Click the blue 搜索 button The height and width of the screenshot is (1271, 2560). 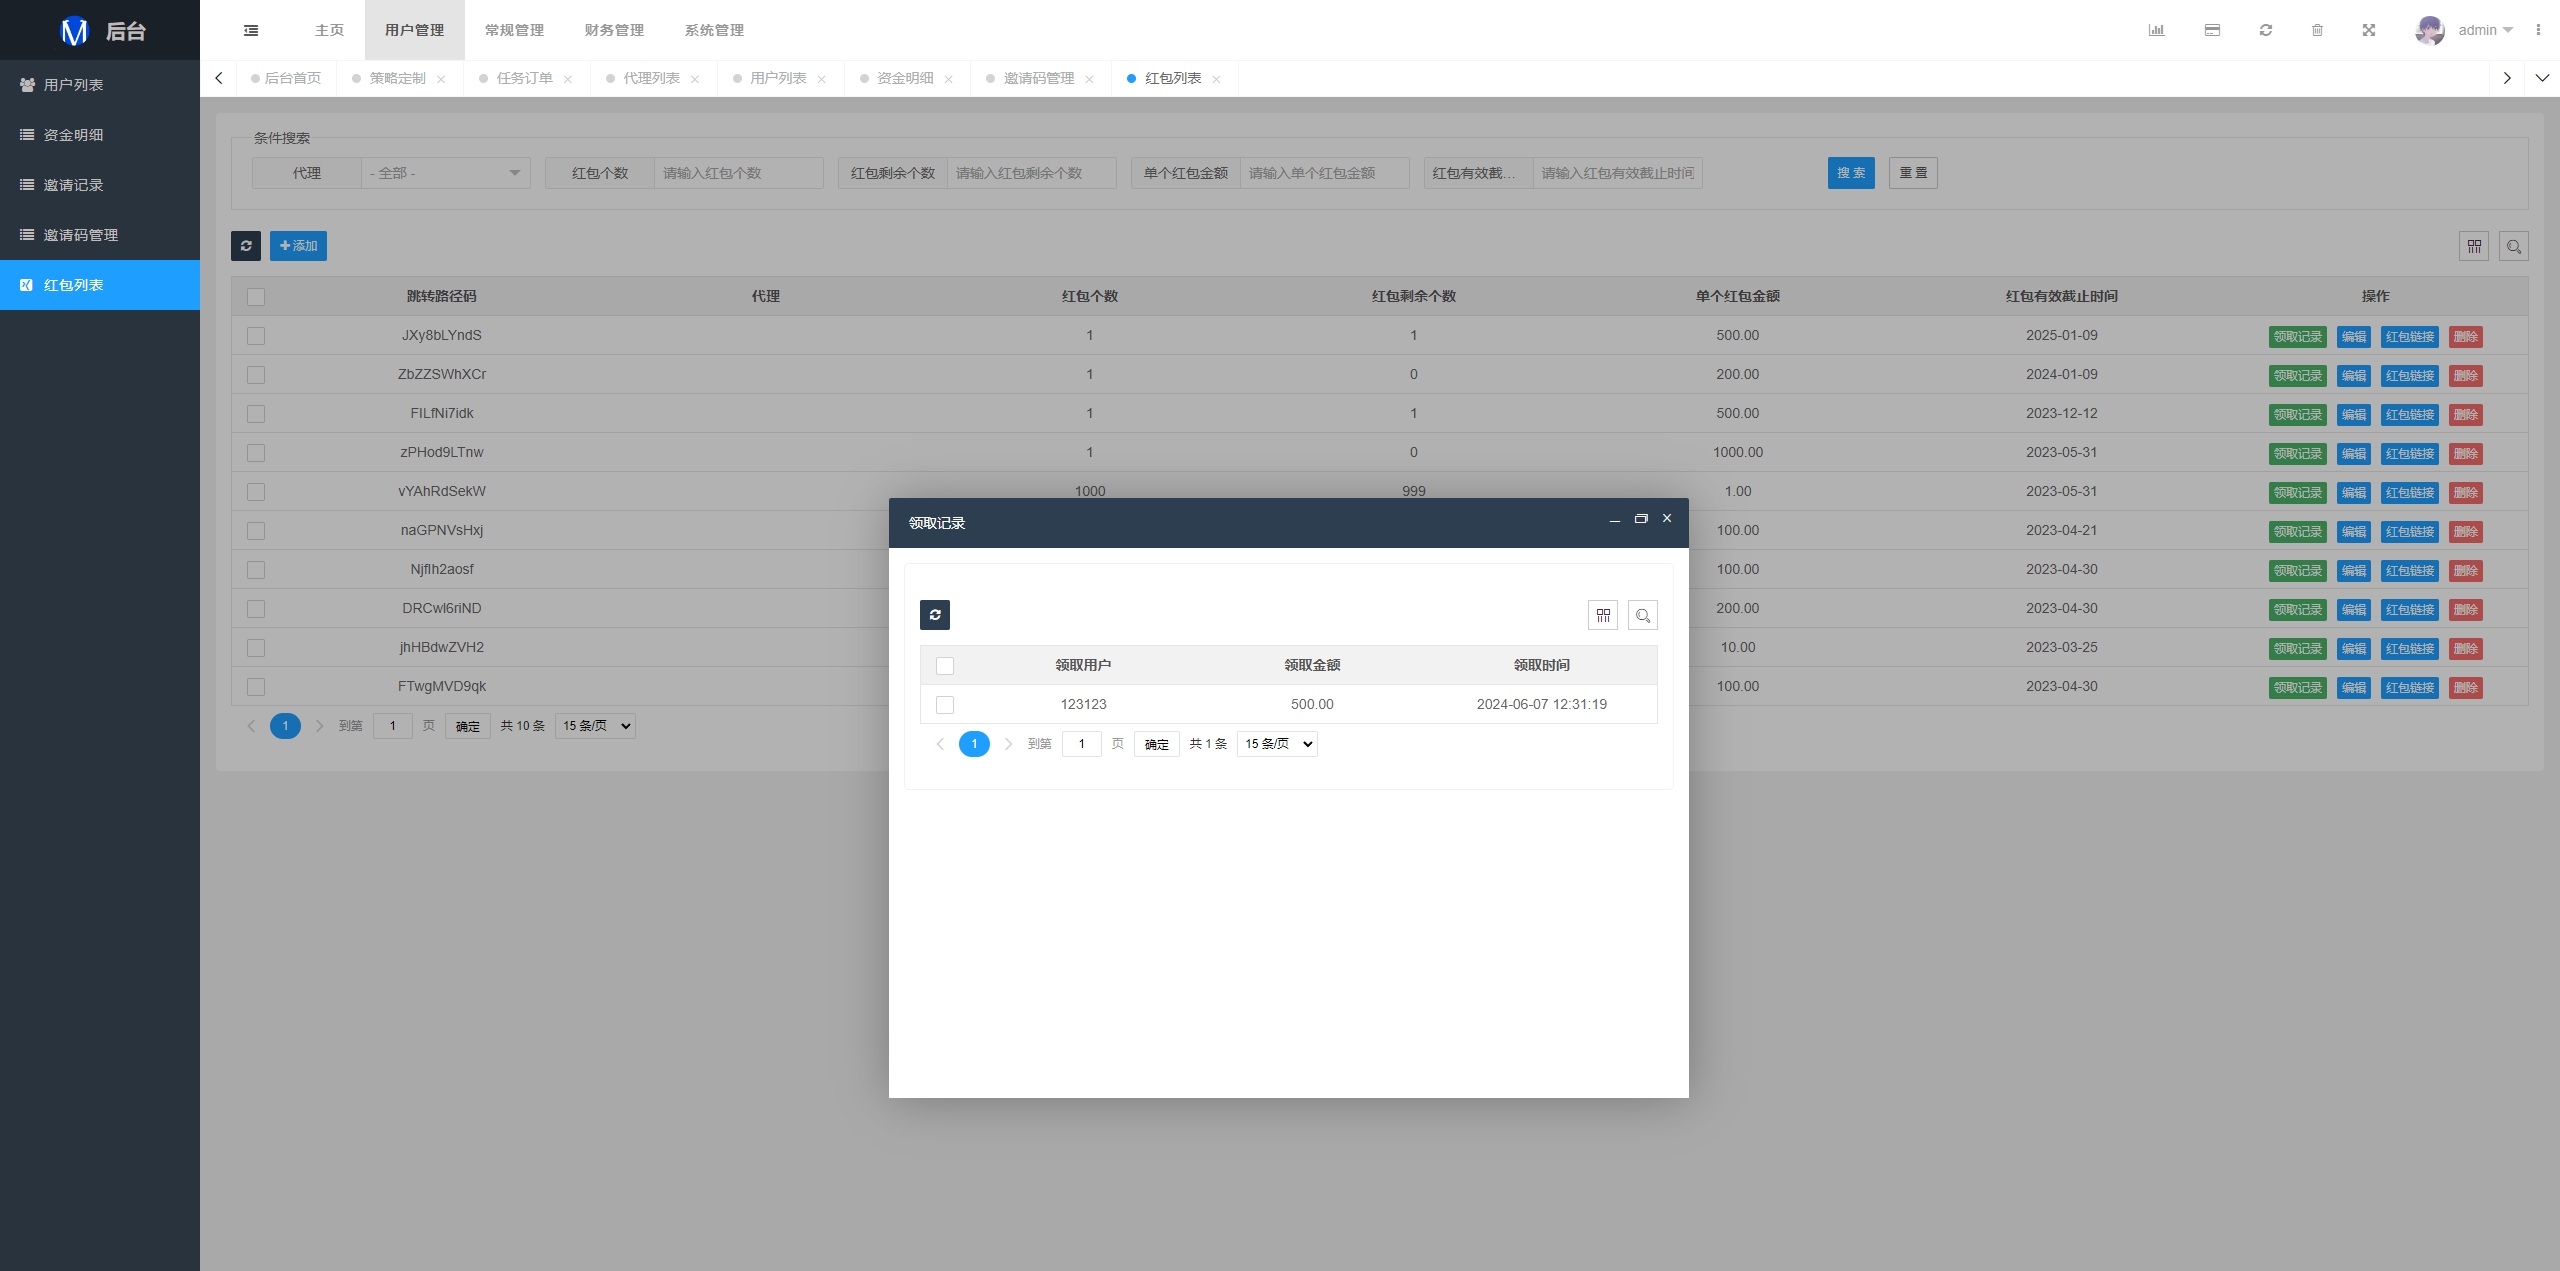(1851, 173)
